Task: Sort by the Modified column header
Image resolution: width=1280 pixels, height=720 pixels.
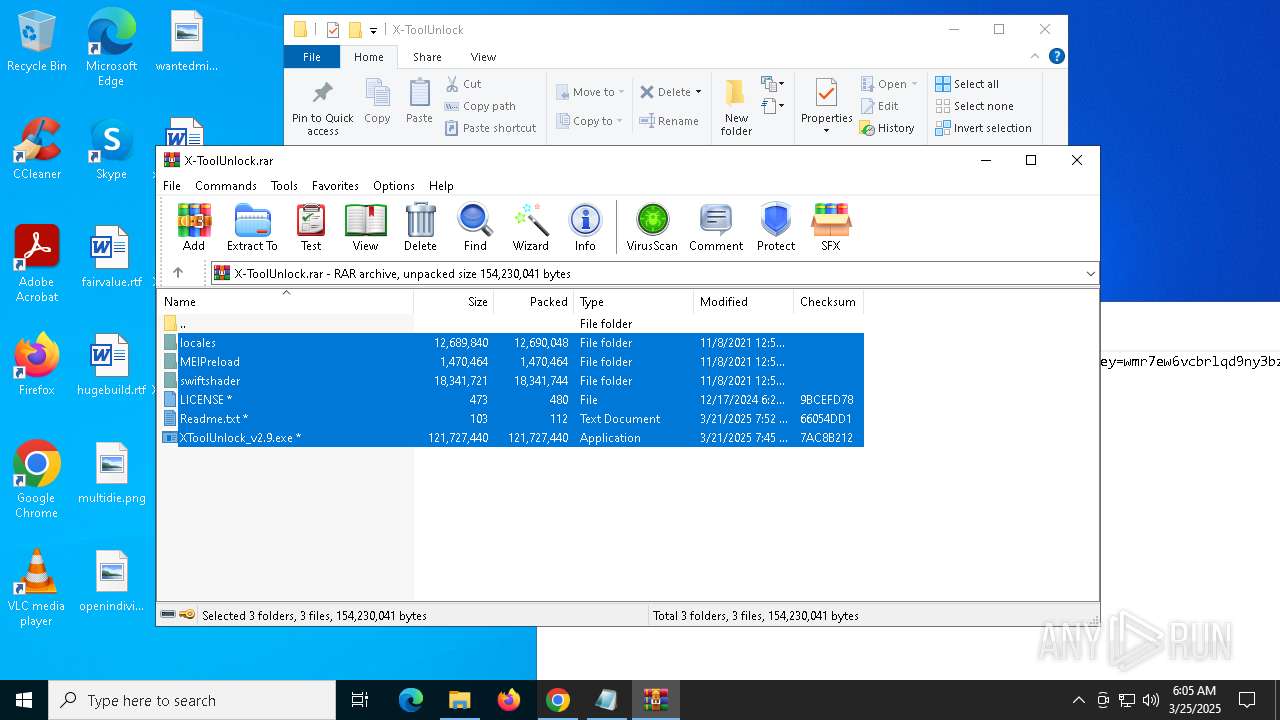Action: coord(744,301)
